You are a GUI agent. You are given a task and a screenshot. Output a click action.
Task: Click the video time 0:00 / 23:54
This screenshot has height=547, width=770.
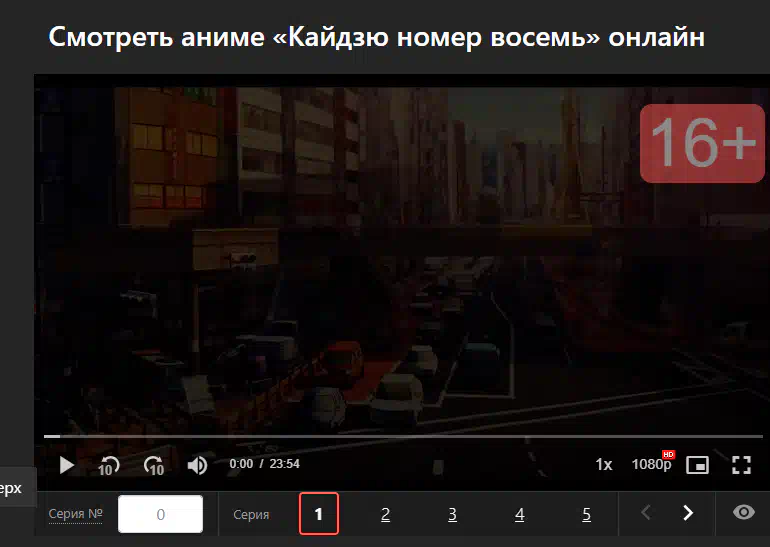point(264,464)
